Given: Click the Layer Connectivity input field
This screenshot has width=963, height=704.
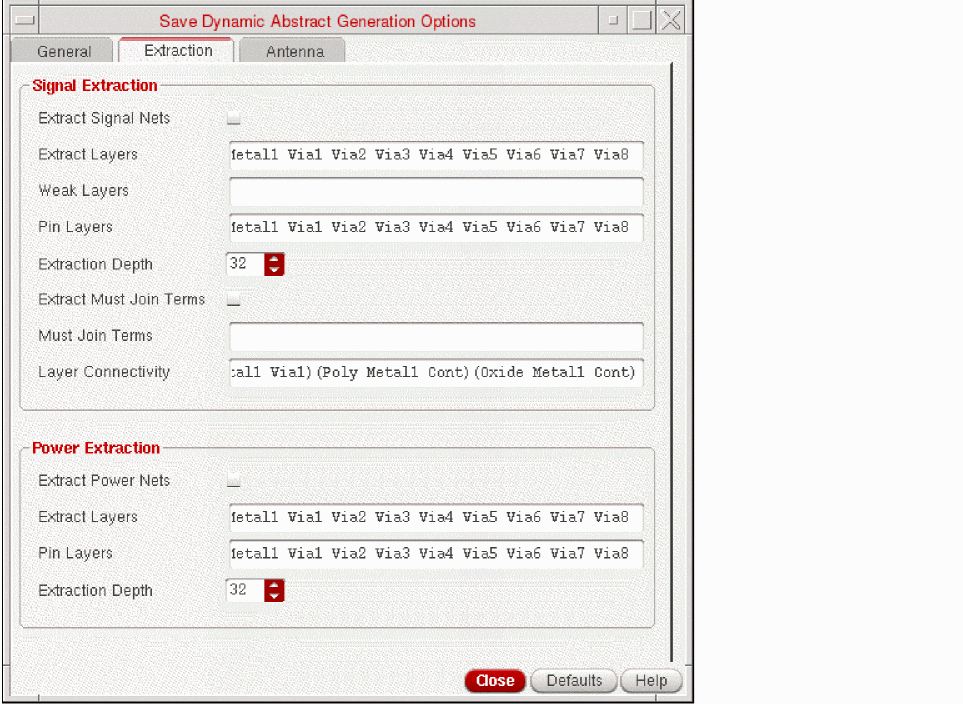Looking at the screenshot, I should (436, 372).
